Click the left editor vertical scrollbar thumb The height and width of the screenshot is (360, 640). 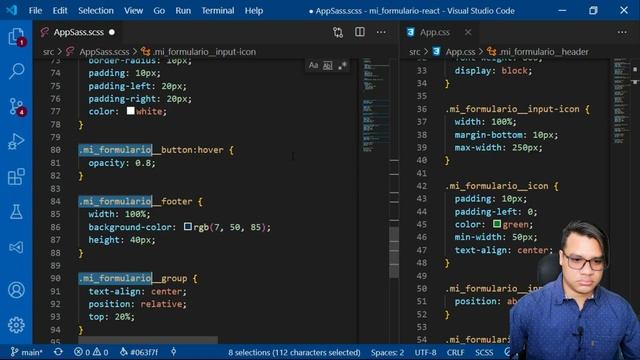coord(394,252)
